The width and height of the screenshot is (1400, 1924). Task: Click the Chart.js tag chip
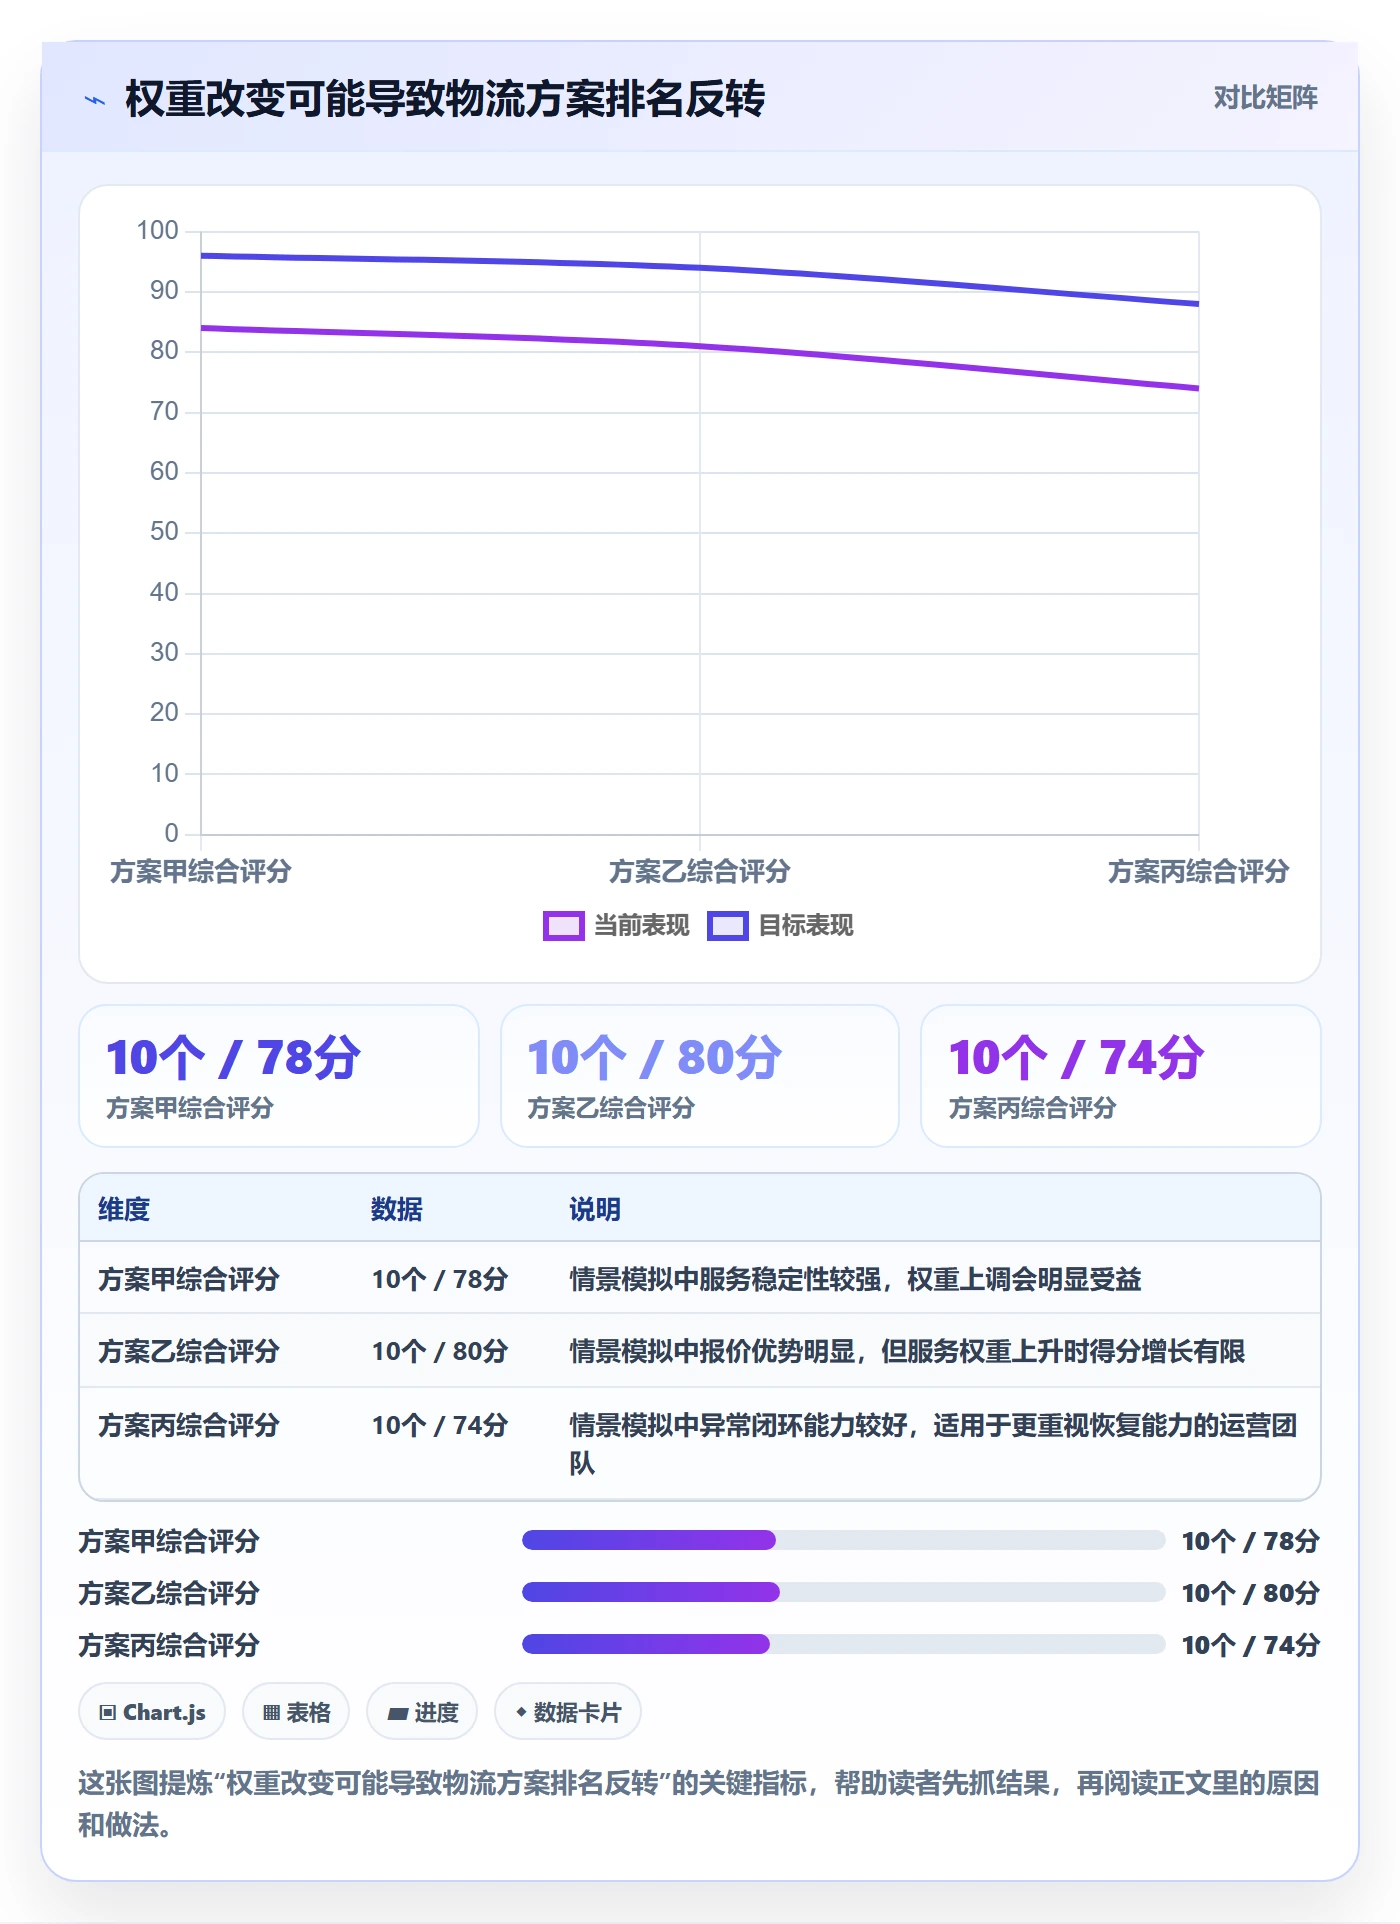[152, 1712]
